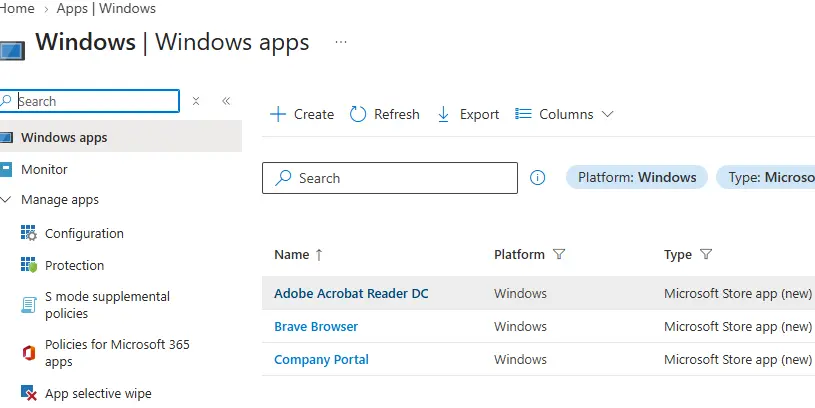Click the Configuration grid-gear icon
Screen dimensions: 815x408
pyautogui.click(x=29, y=233)
